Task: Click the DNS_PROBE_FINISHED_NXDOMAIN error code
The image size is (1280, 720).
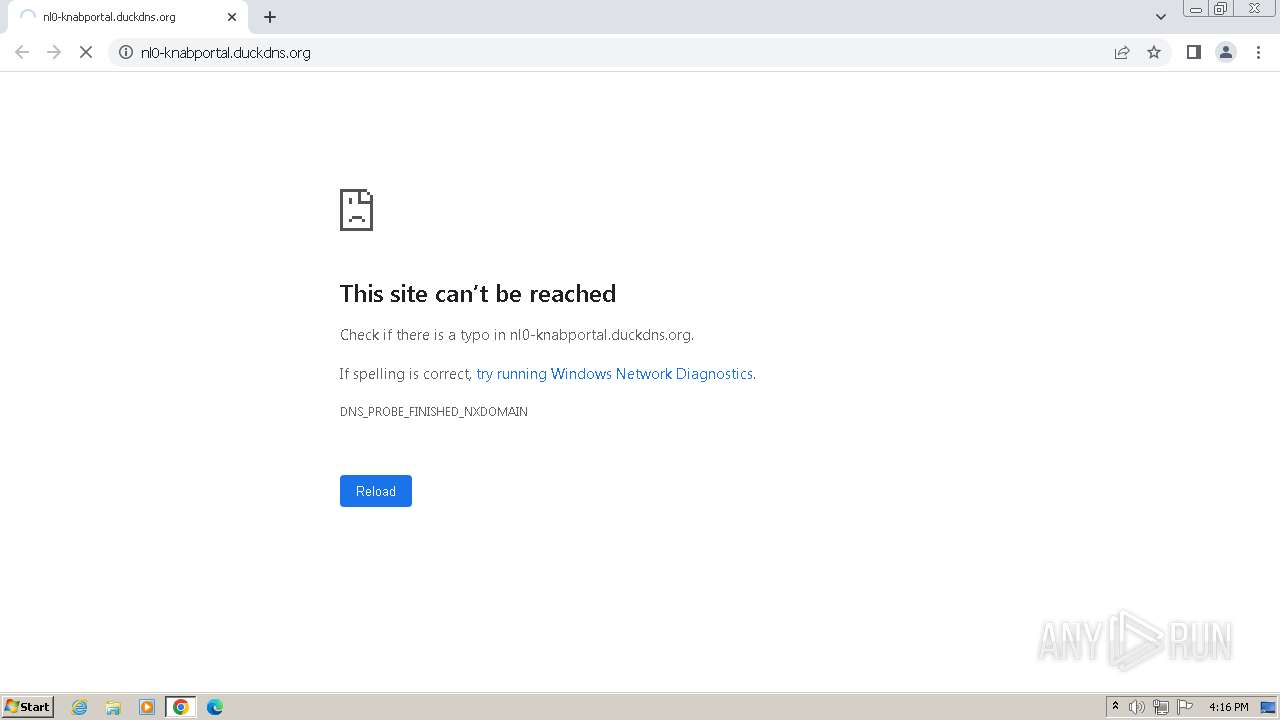Action: [434, 412]
